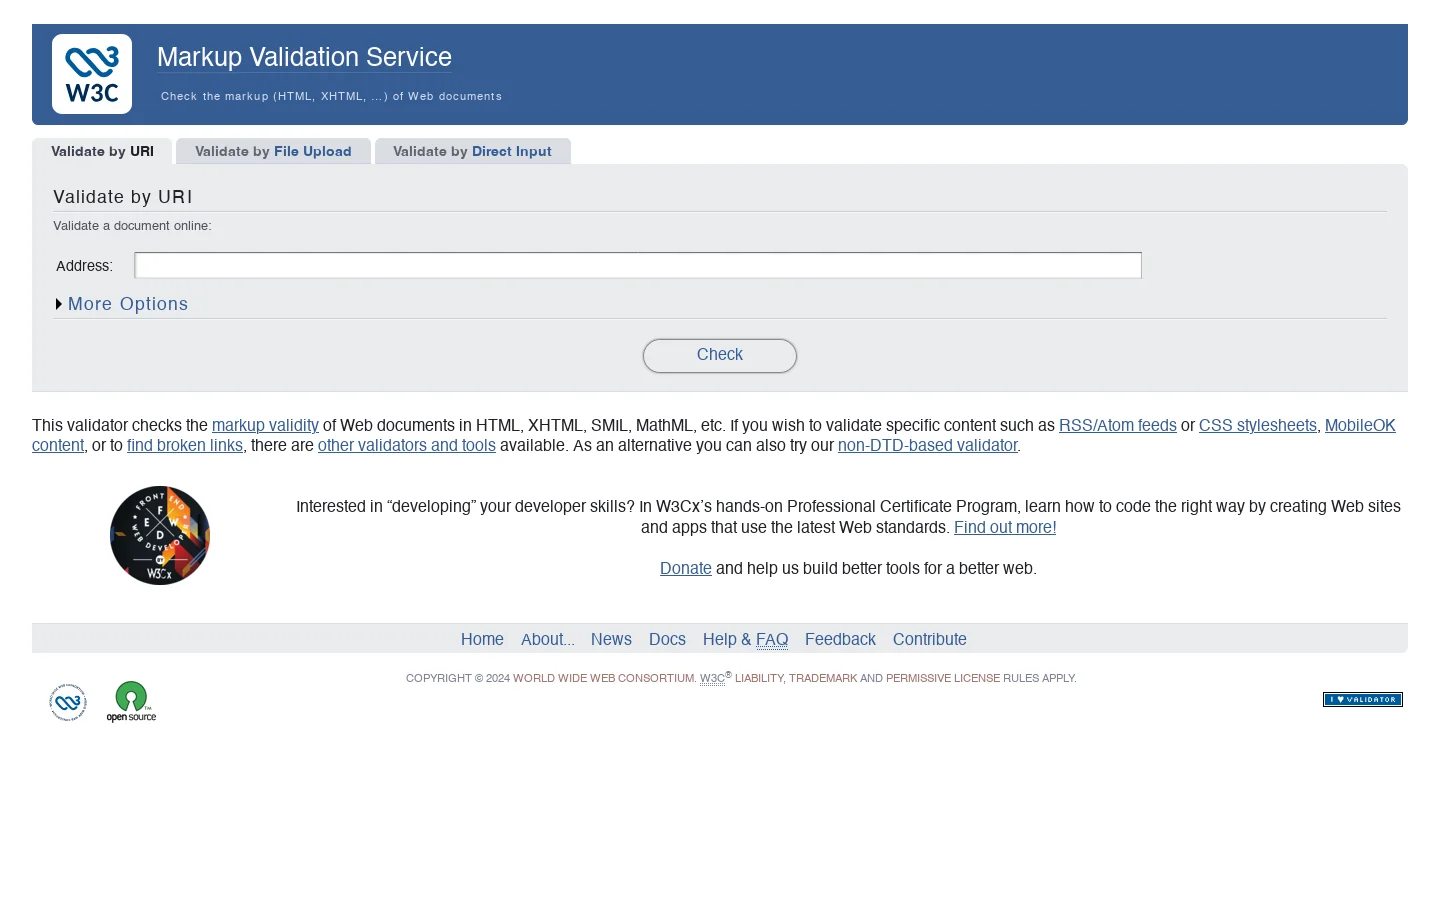The width and height of the screenshot is (1440, 900).
Task: Open other validators and tools link
Action: point(407,445)
